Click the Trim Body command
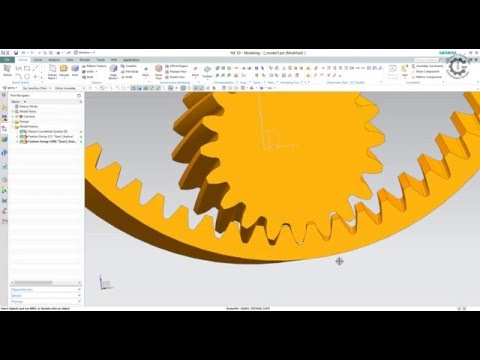 (x=130, y=71)
